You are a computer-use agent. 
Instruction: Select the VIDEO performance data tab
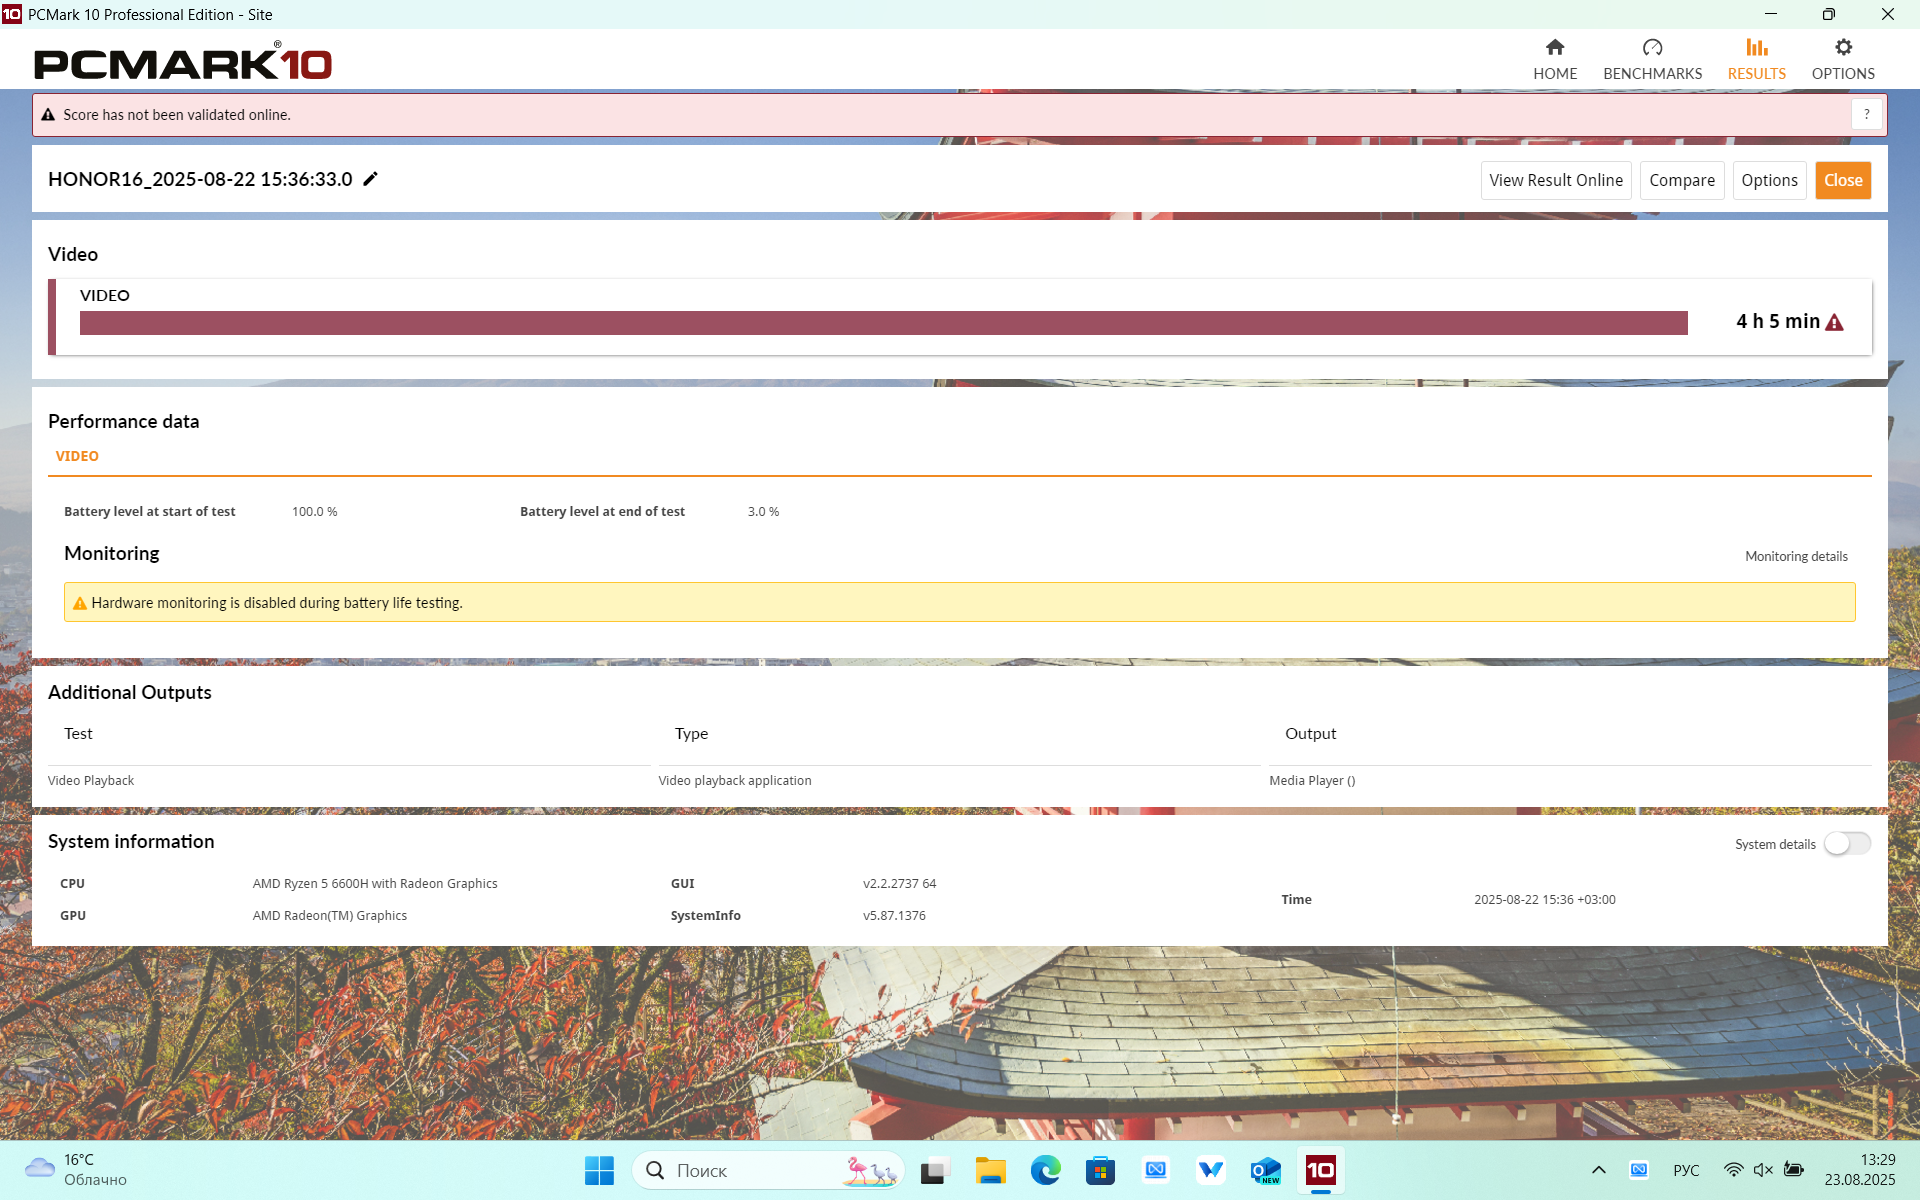77,456
